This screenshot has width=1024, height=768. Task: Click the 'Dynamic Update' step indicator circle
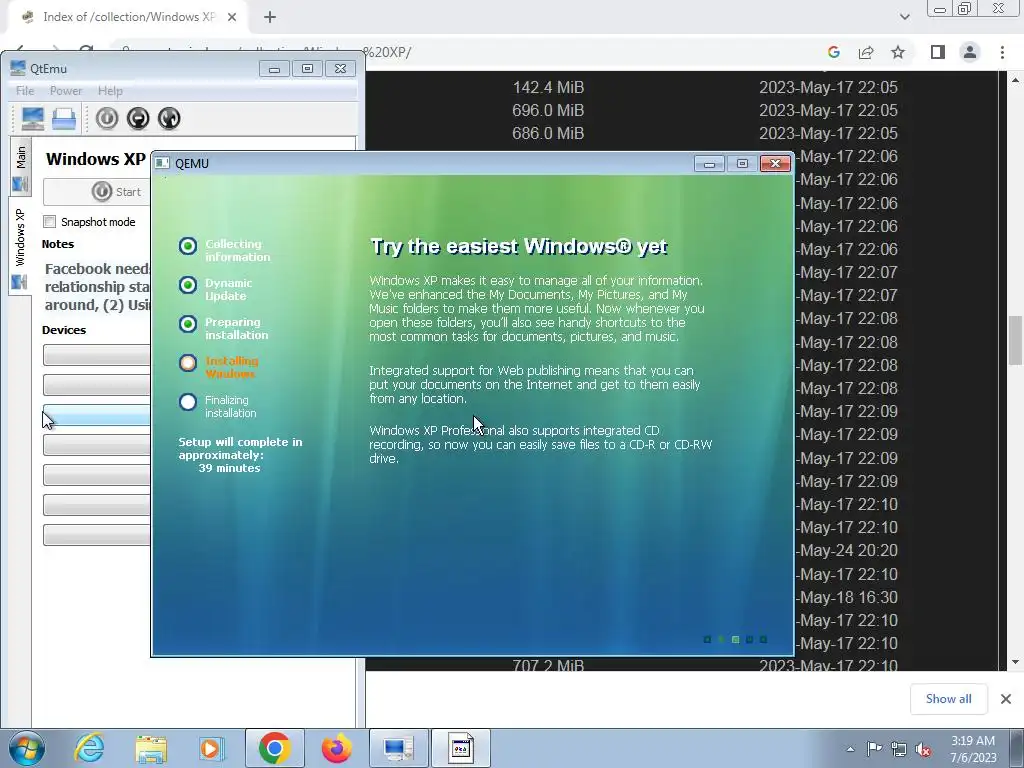187,285
